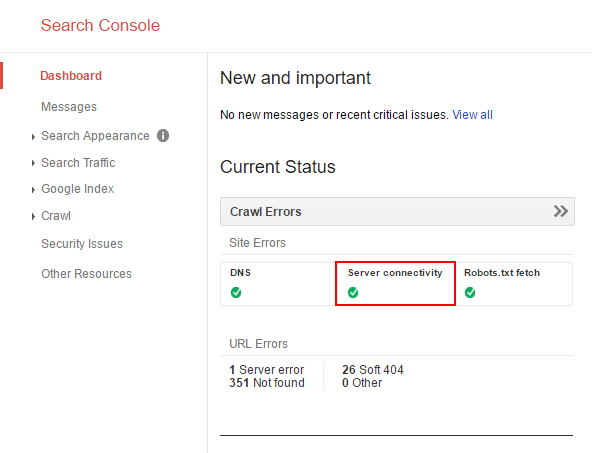
Task: Open the Crawl Errors report header
Action: (397, 211)
